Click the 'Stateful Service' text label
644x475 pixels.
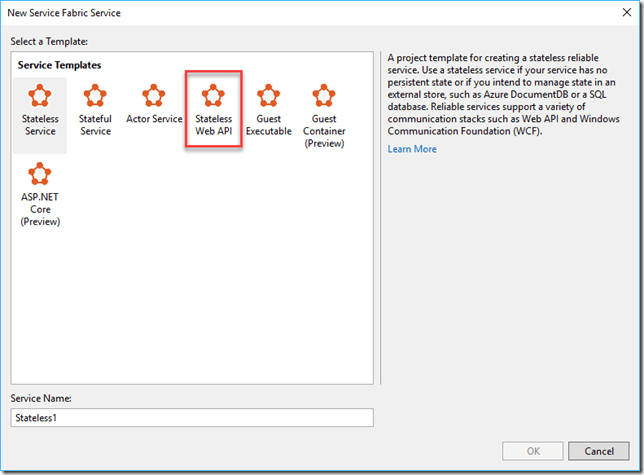95,125
